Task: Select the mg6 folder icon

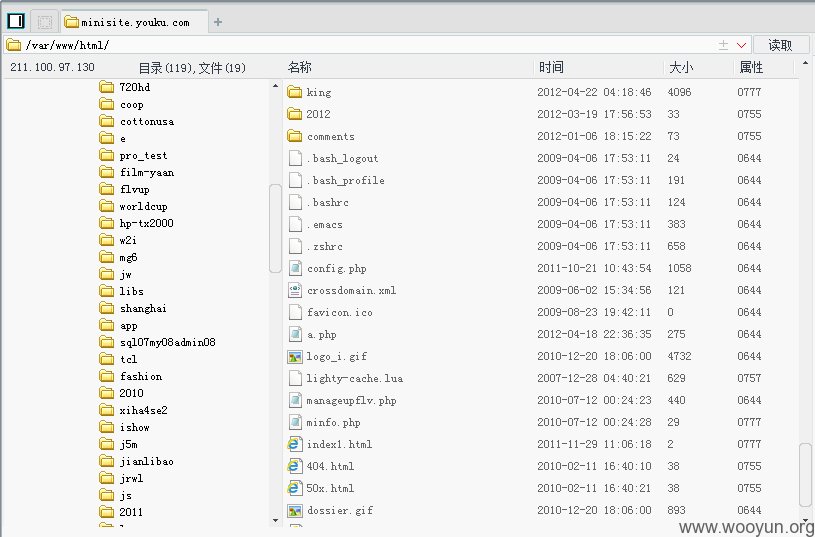Action: point(107,257)
